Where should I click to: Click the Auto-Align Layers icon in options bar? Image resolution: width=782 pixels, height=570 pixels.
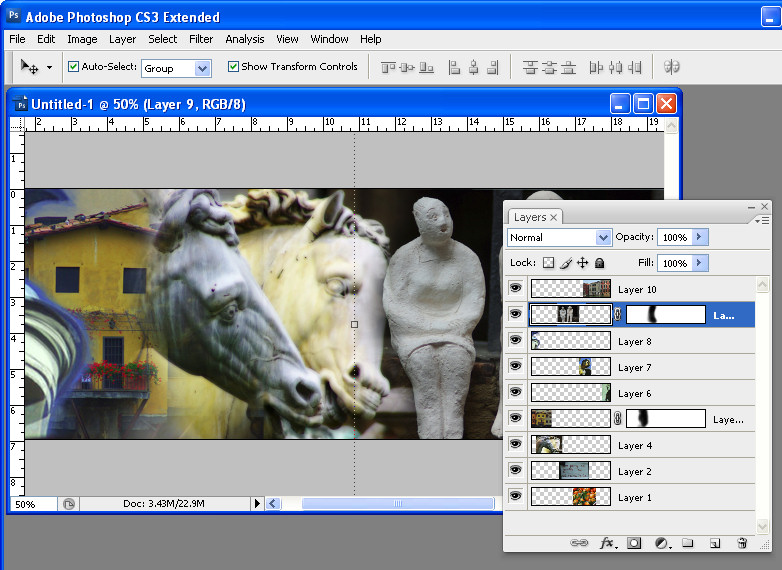click(671, 67)
